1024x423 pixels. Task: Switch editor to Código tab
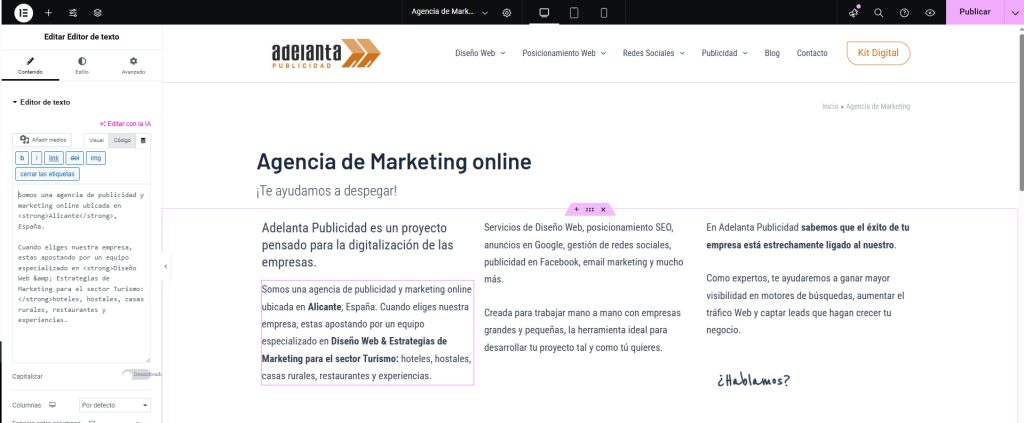point(122,140)
